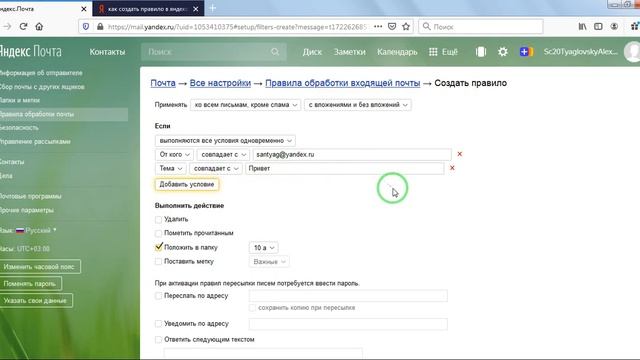Screen dimensions: 640x360
Task: Open a new browser tab with plus
Action: [x=212, y=8]
